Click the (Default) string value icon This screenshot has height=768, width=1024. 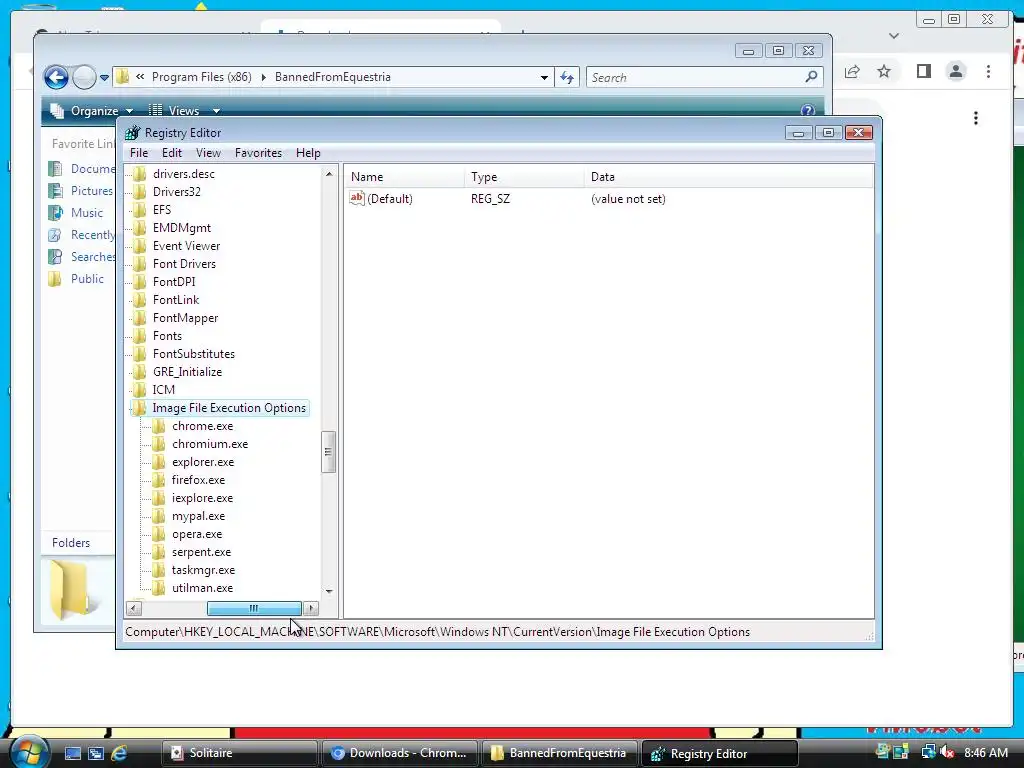click(x=357, y=198)
